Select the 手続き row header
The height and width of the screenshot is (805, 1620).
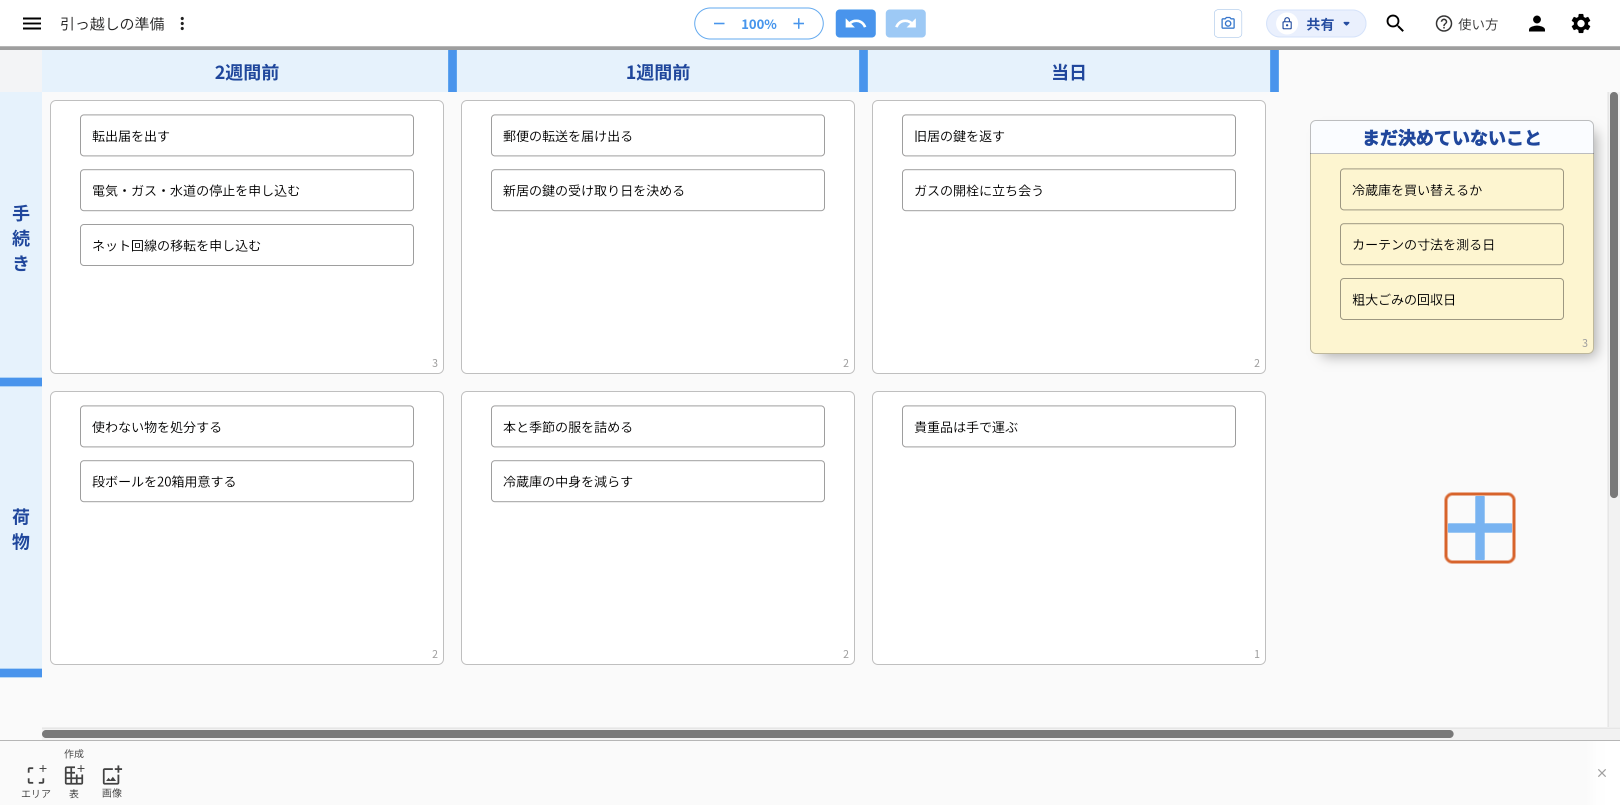pyautogui.click(x=21, y=238)
